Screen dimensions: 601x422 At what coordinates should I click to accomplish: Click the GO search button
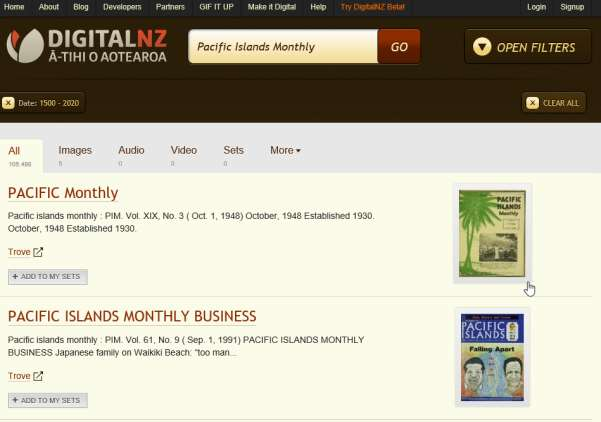click(x=399, y=47)
